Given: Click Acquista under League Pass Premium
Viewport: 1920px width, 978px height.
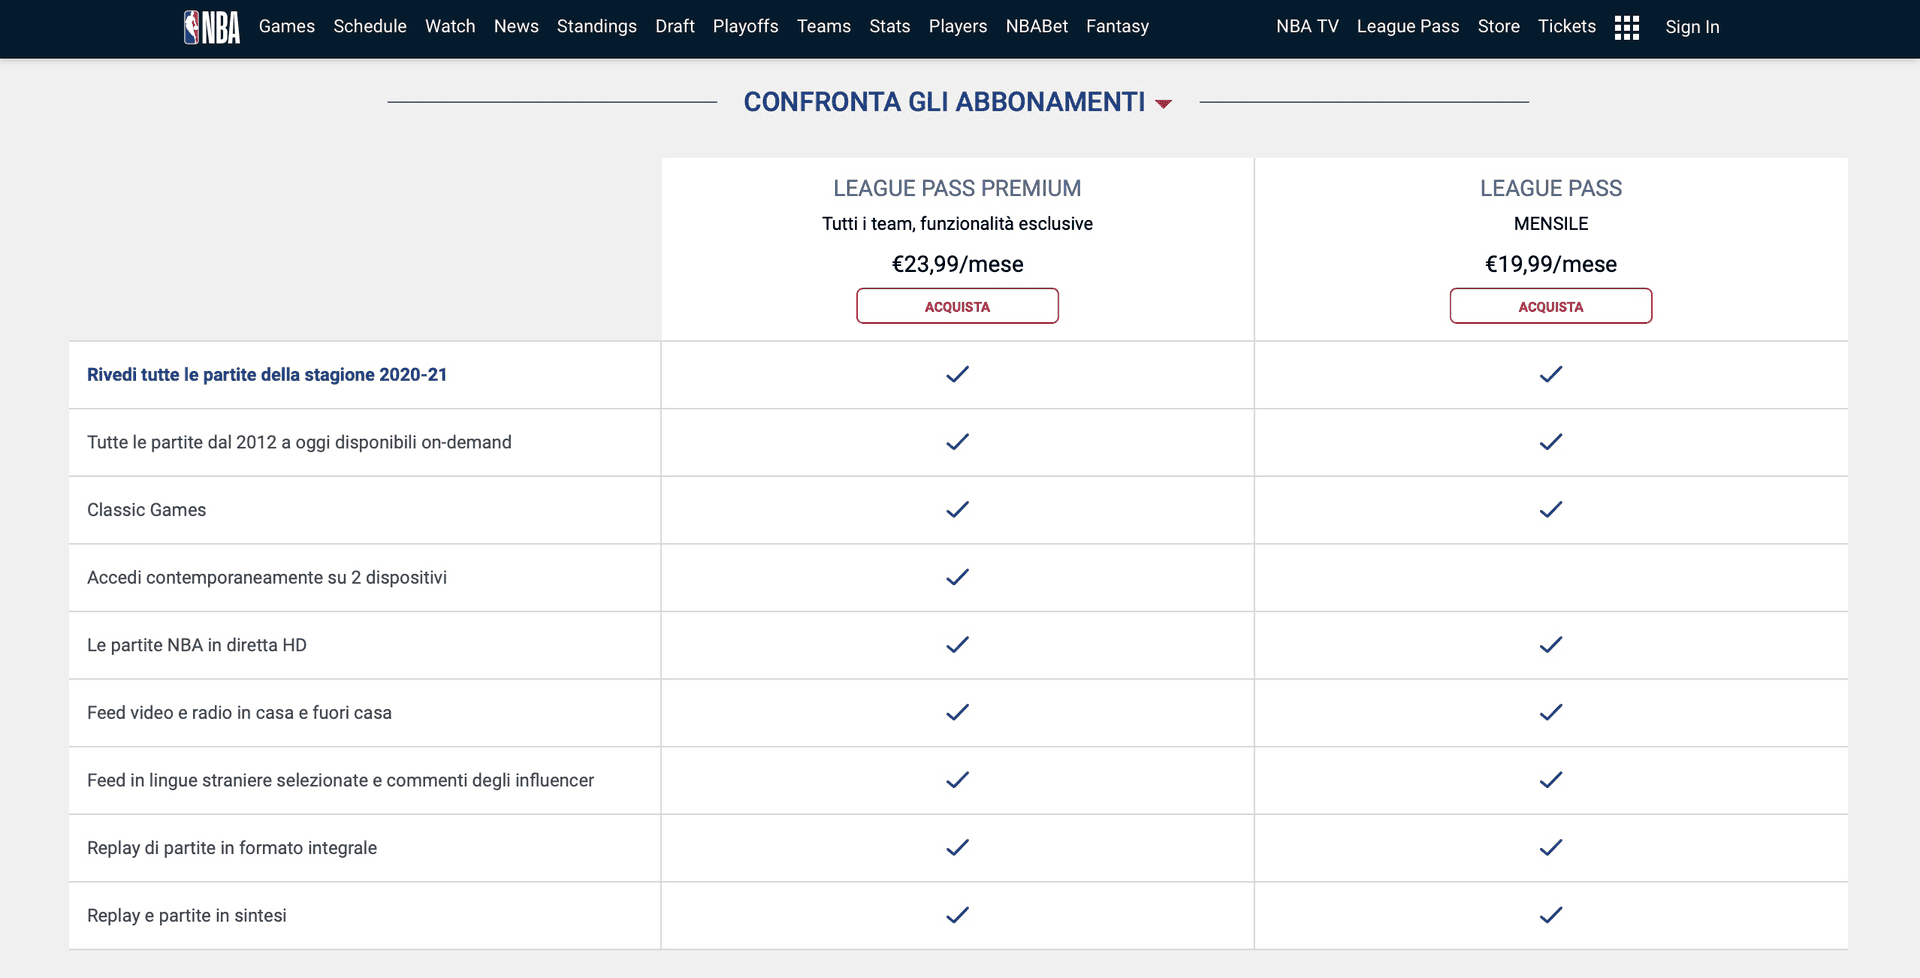Looking at the screenshot, I should 957,306.
